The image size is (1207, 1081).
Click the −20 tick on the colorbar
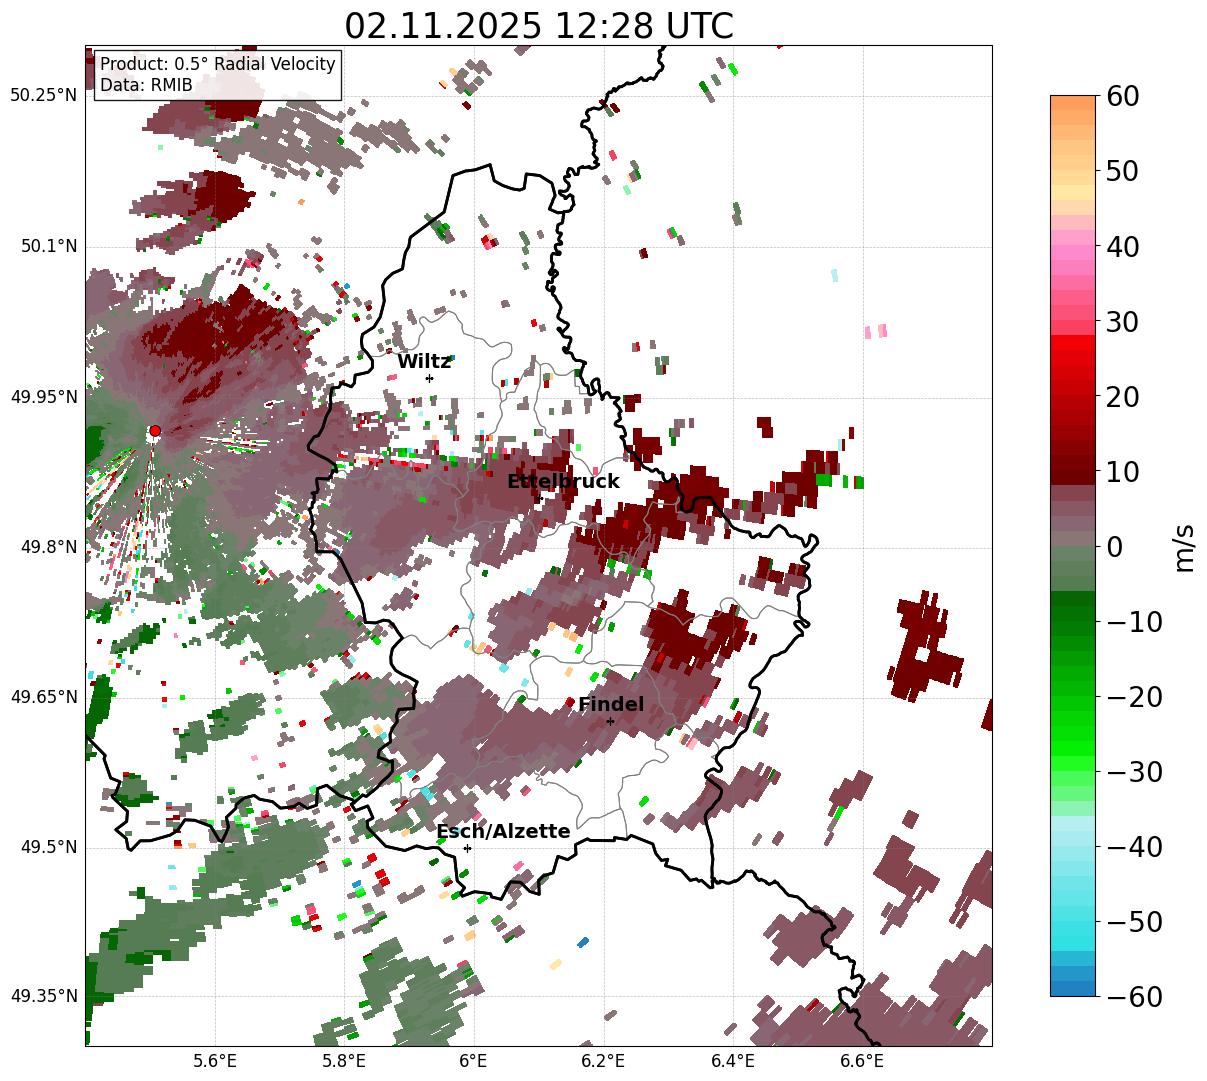pos(1135,697)
